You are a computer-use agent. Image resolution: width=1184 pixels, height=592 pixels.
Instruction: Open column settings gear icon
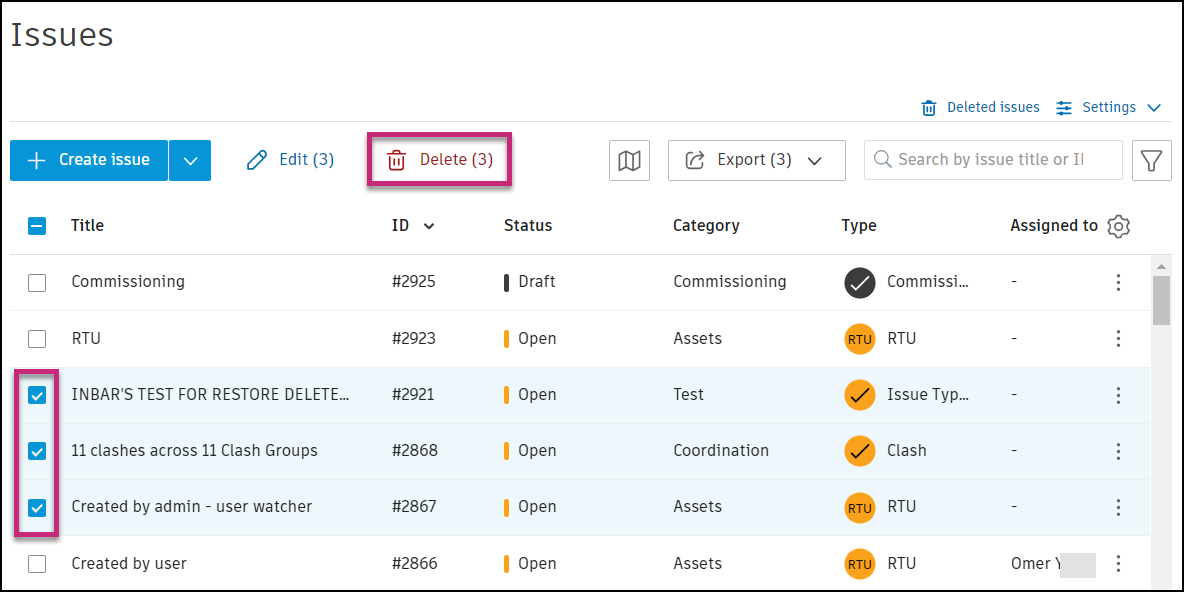click(x=1119, y=226)
